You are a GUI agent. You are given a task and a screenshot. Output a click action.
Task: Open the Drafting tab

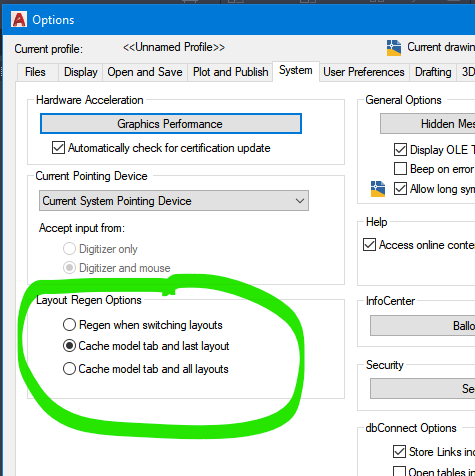(433, 72)
